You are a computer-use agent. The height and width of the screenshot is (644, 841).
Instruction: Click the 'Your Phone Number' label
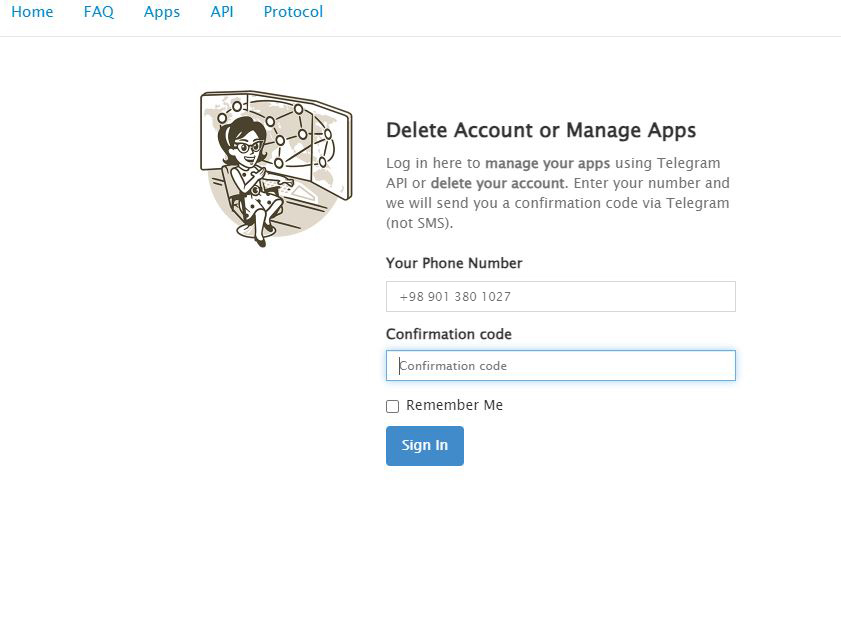tap(454, 263)
